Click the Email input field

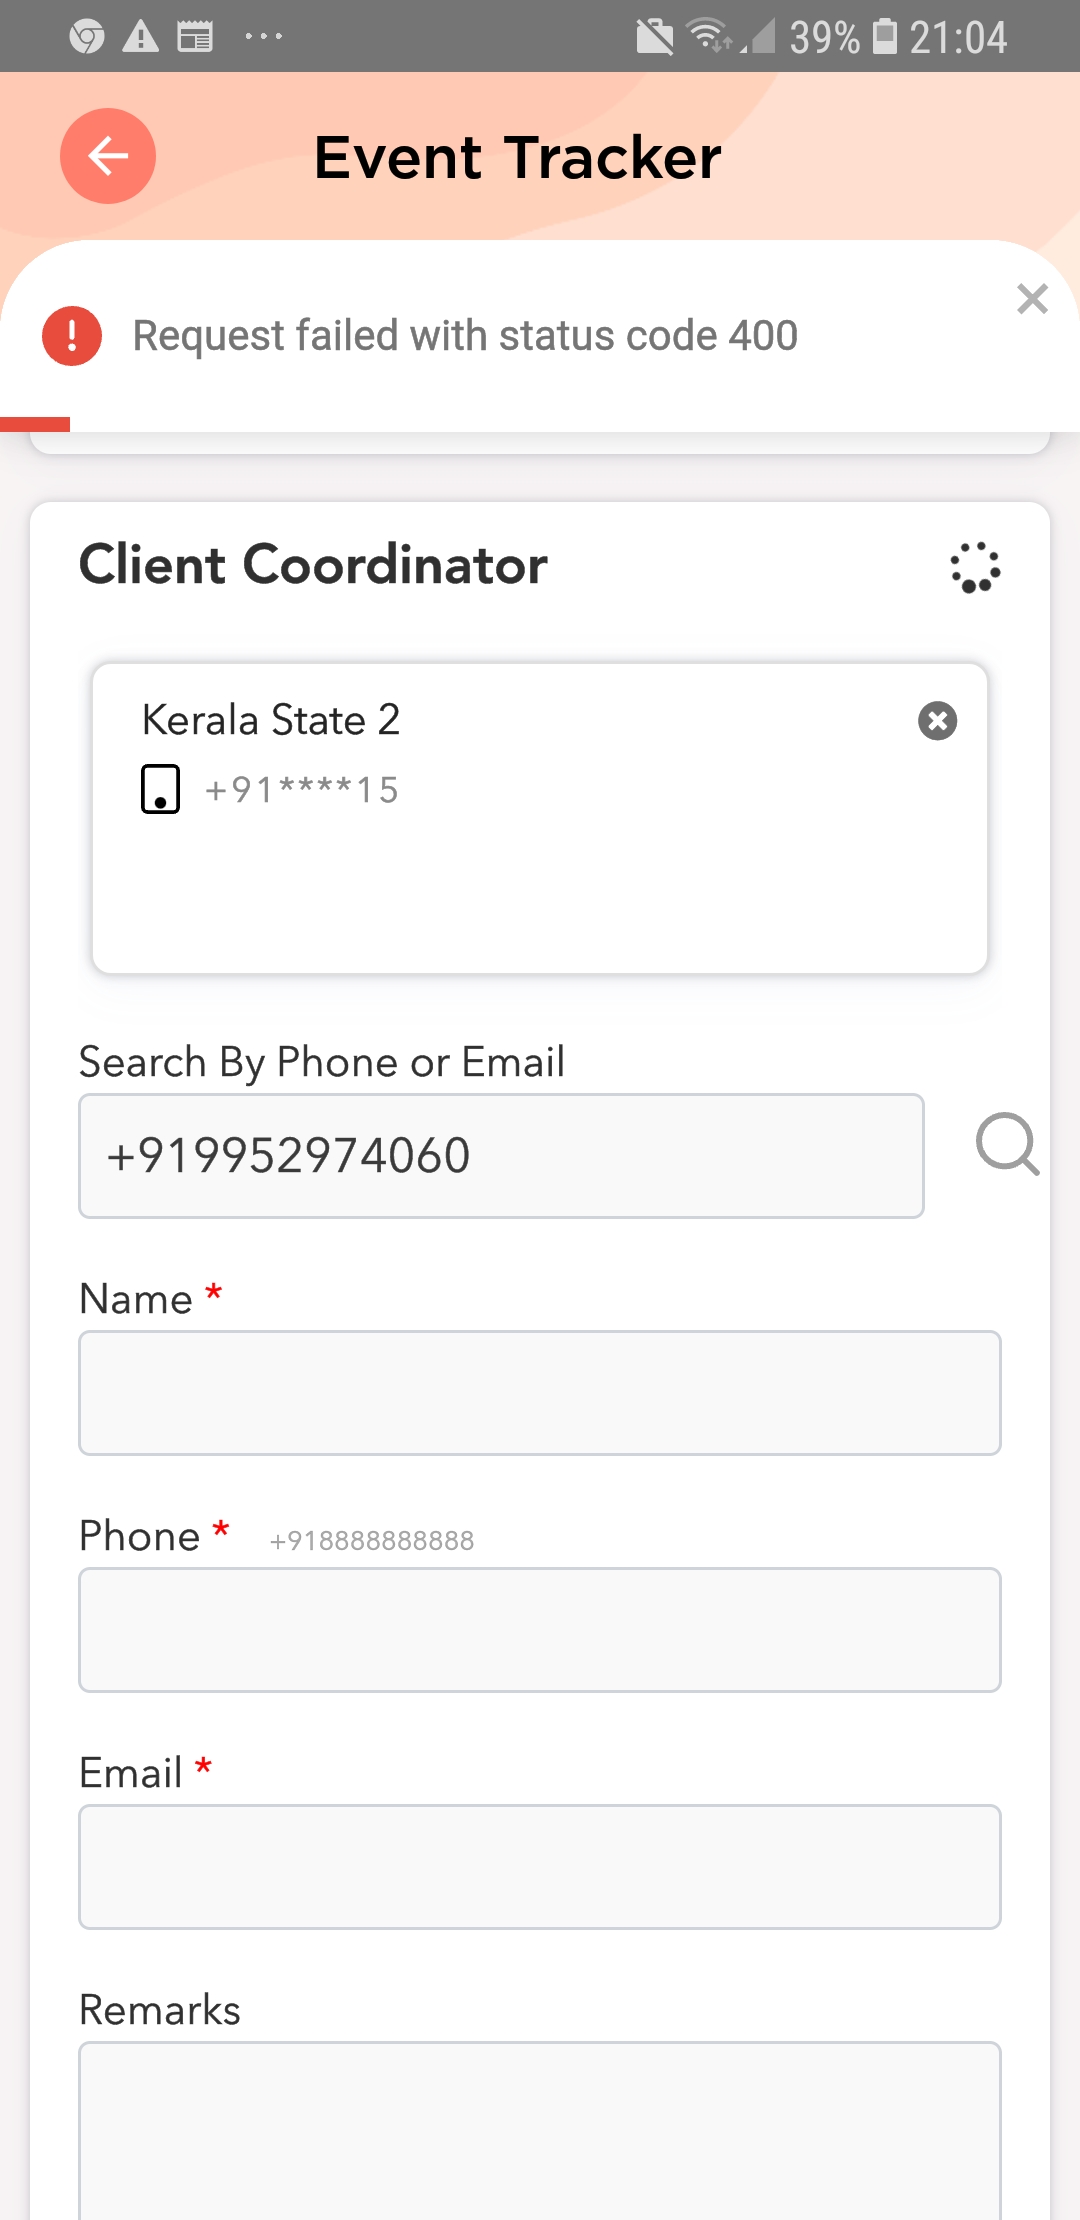click(540, 1867)
